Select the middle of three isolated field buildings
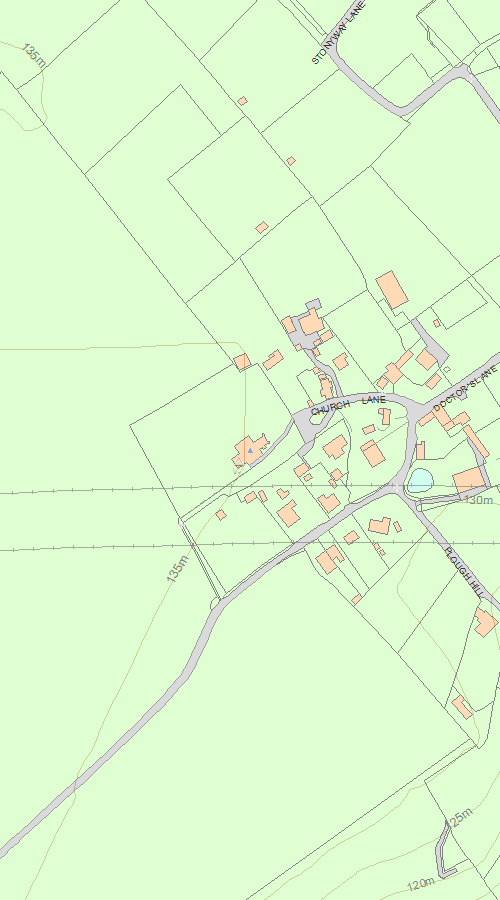This screenshot has width=500, height=900. pos(291,161)
